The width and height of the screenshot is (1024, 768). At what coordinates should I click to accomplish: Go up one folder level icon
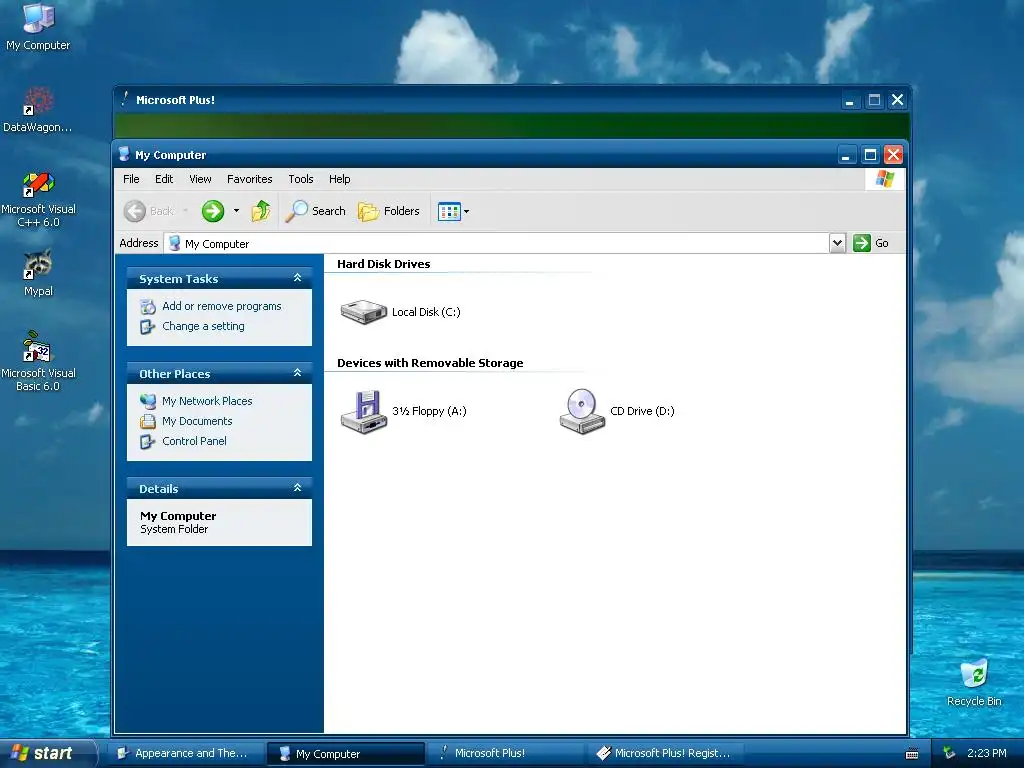[x=261, y=211]
